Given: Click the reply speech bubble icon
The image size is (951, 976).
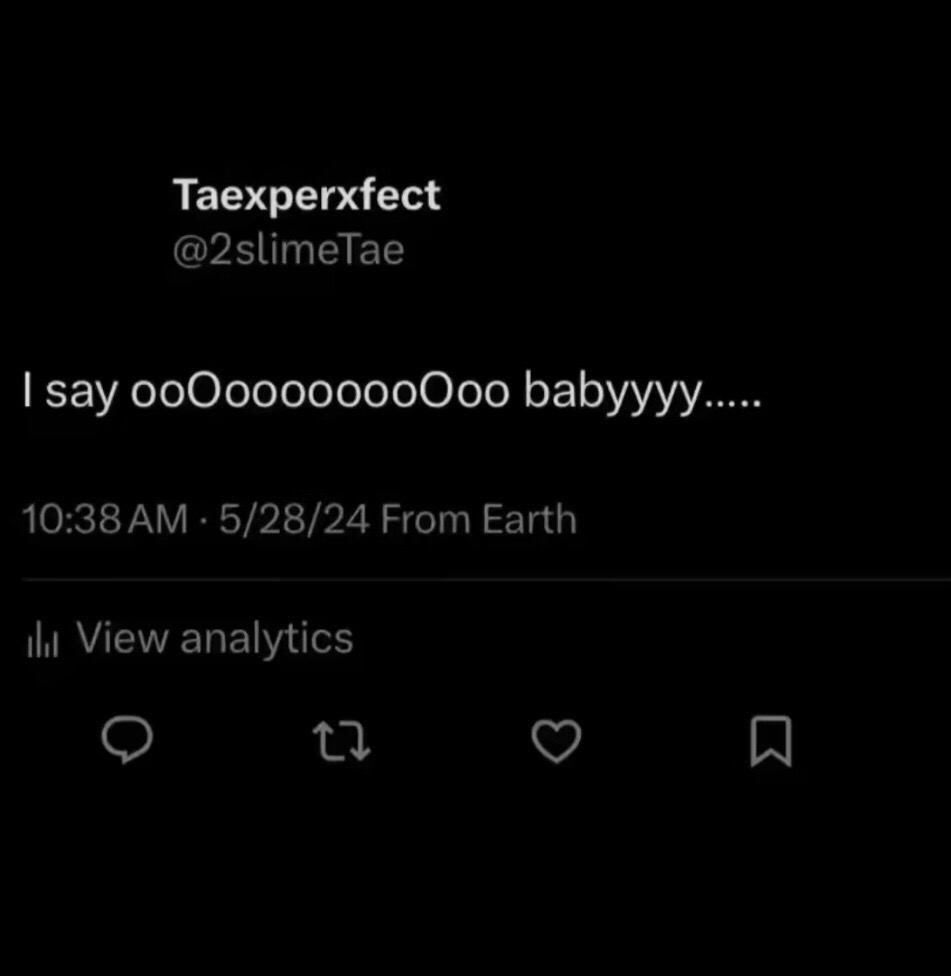Looking at the screenshot, I should tap(129, 742).
